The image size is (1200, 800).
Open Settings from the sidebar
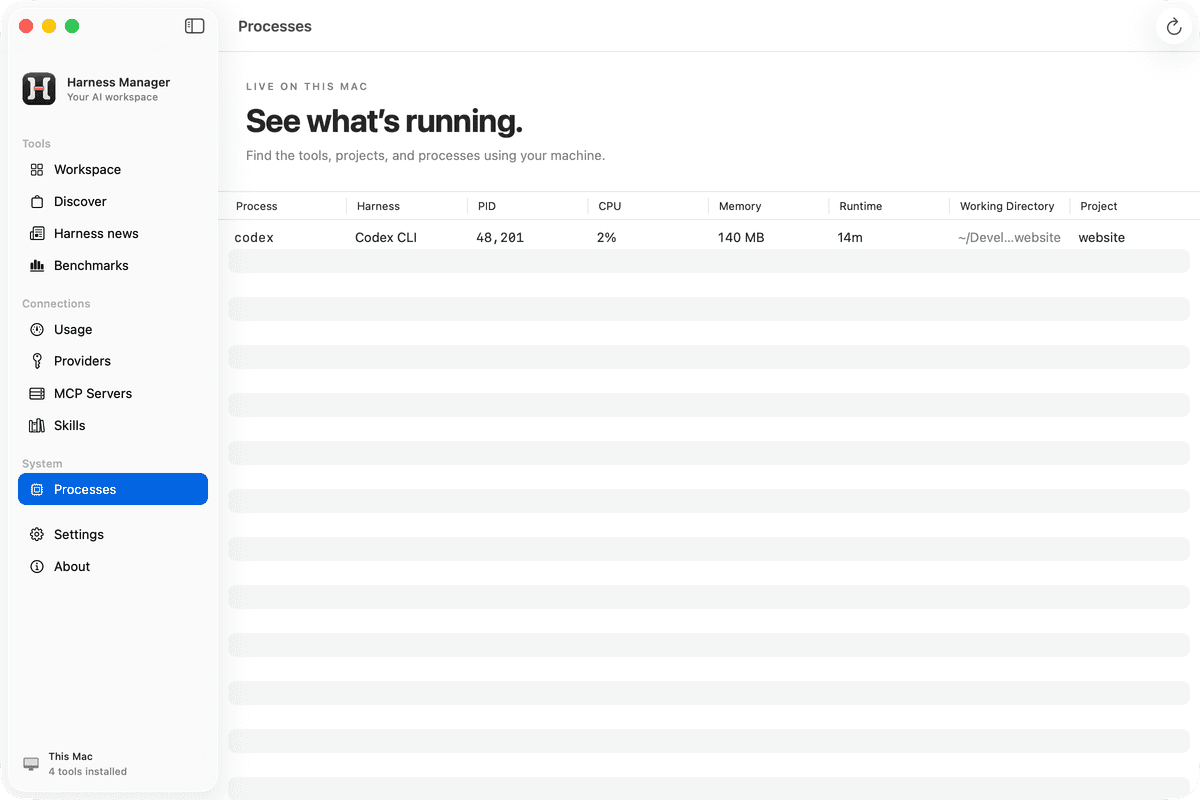tap(113, 535)
